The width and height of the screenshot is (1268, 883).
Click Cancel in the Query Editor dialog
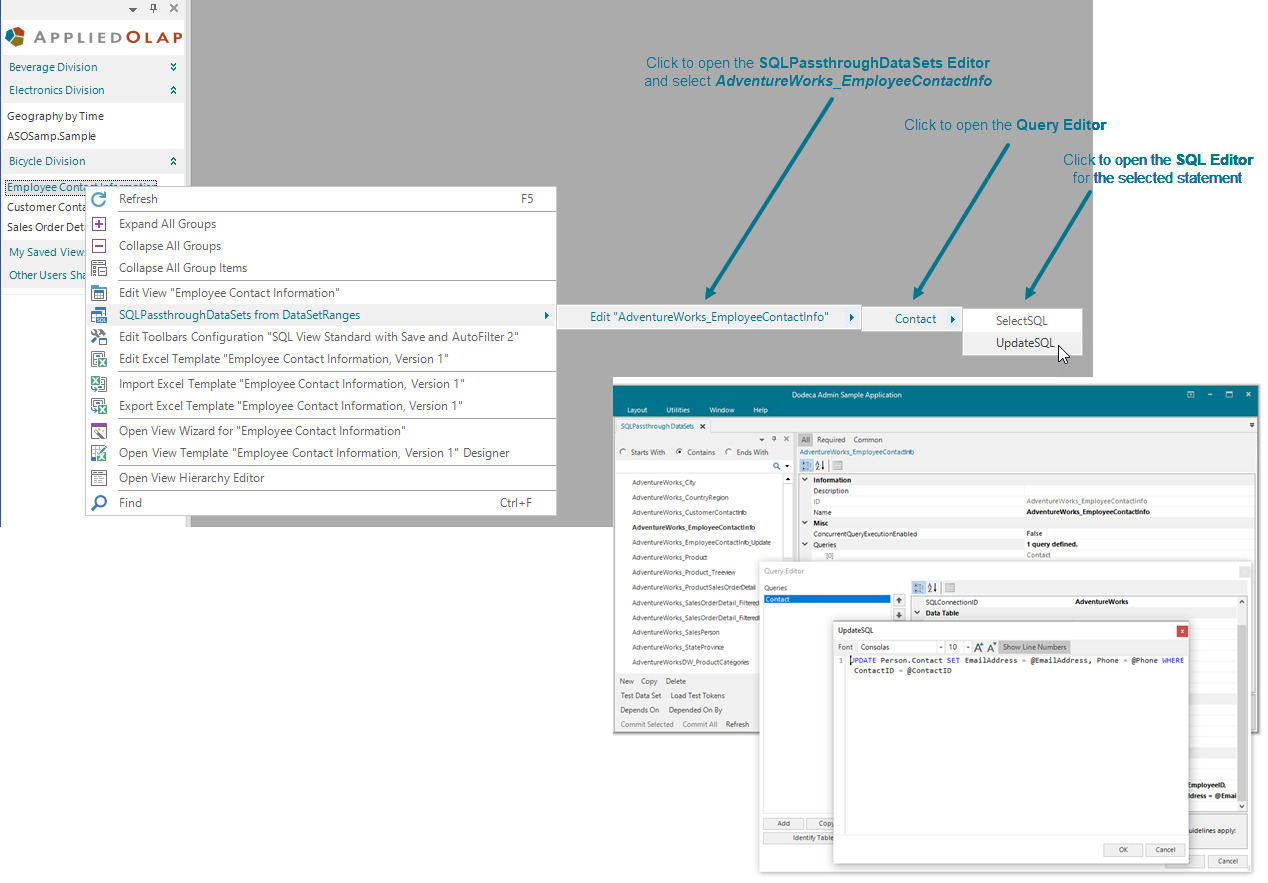1228,861
